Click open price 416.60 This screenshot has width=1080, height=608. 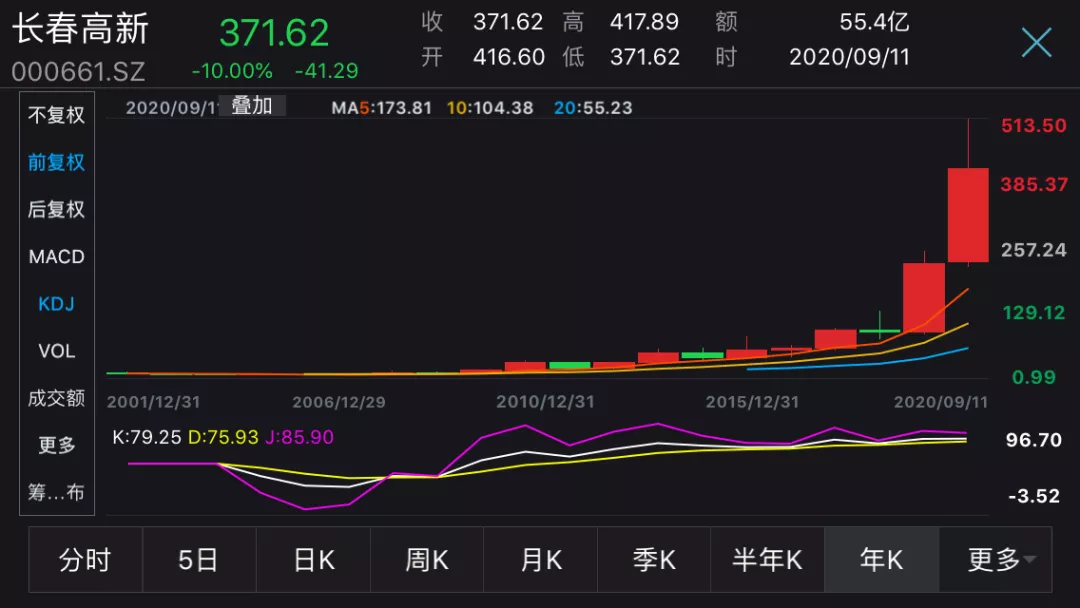point(509,56)
